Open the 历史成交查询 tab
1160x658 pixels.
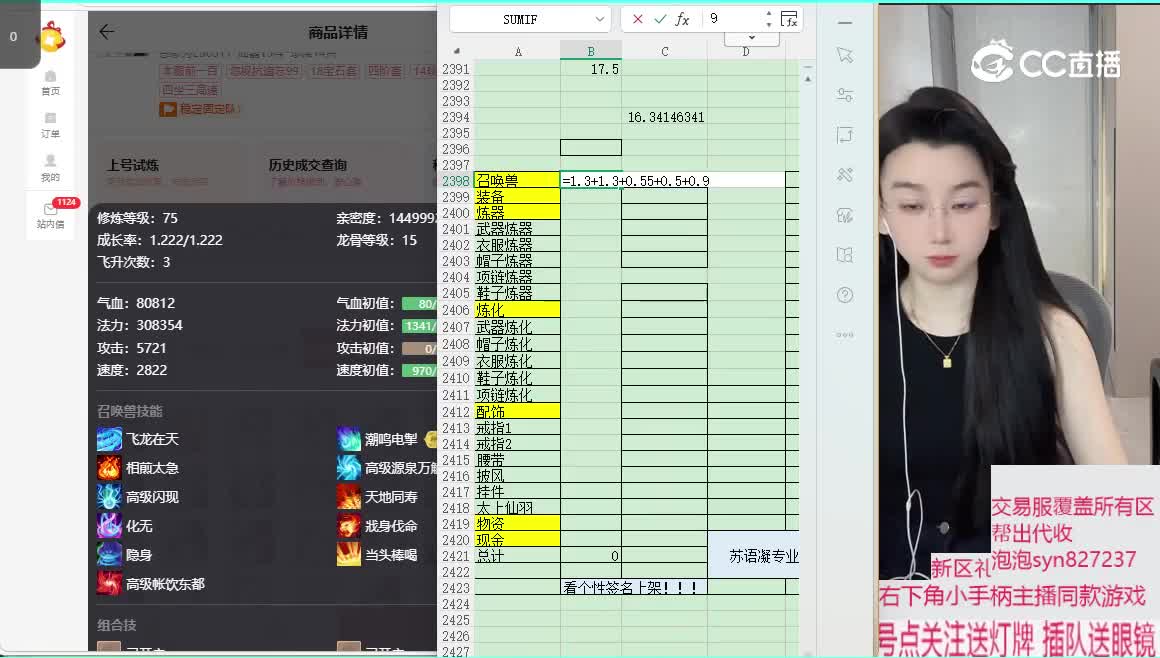(307, 165)
